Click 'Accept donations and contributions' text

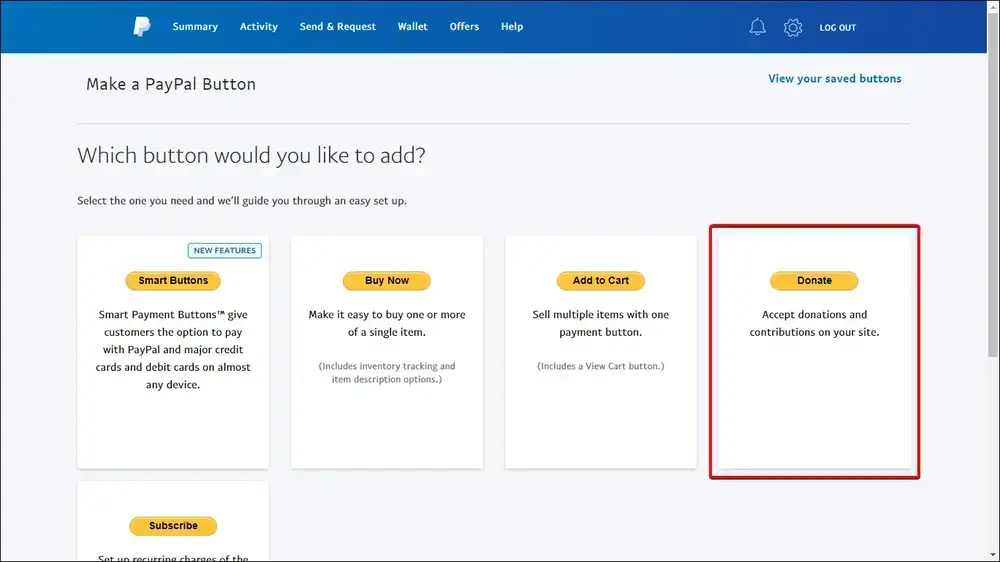(814, 323)
